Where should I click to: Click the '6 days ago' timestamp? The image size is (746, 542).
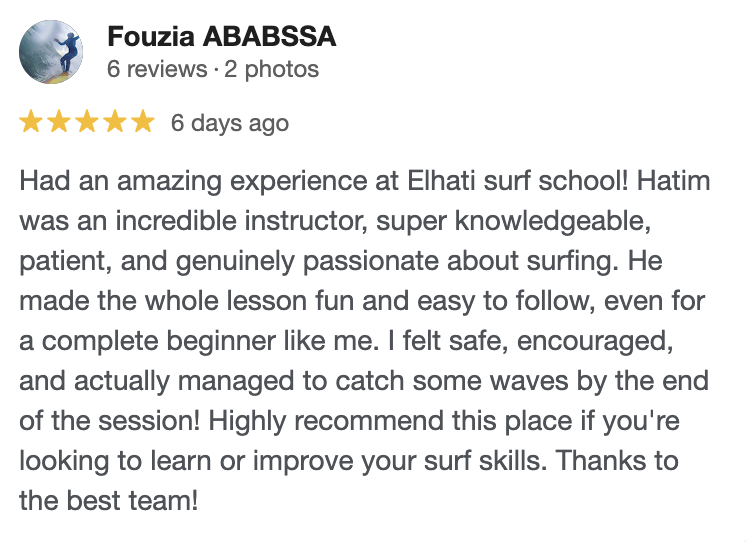[230, 123]
